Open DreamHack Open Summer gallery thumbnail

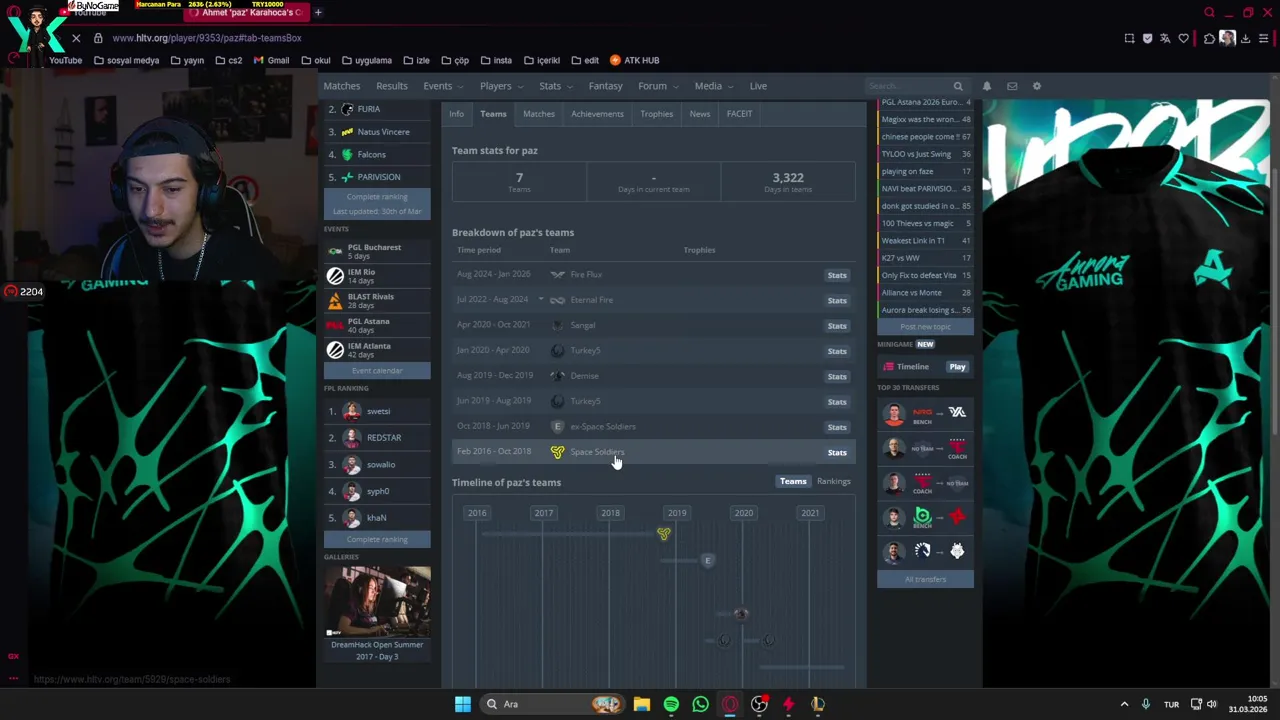(x=377, y=601)
